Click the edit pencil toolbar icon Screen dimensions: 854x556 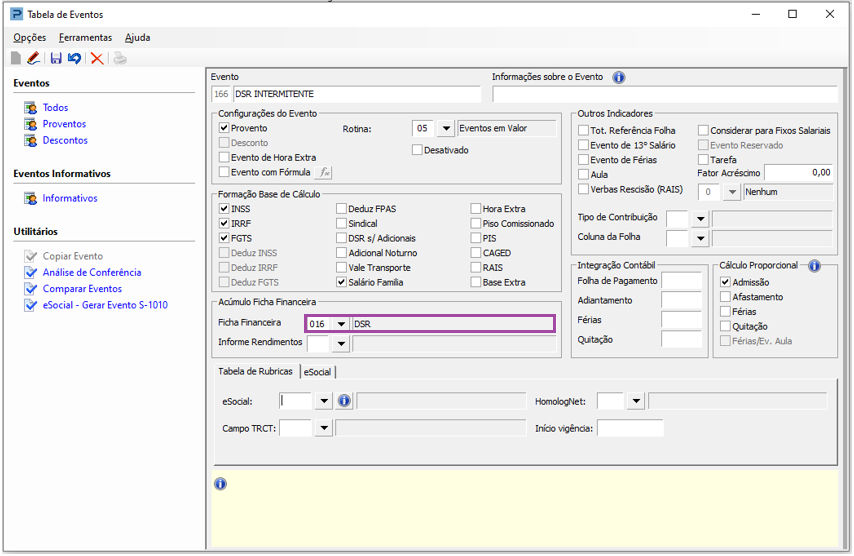[33, 59]
